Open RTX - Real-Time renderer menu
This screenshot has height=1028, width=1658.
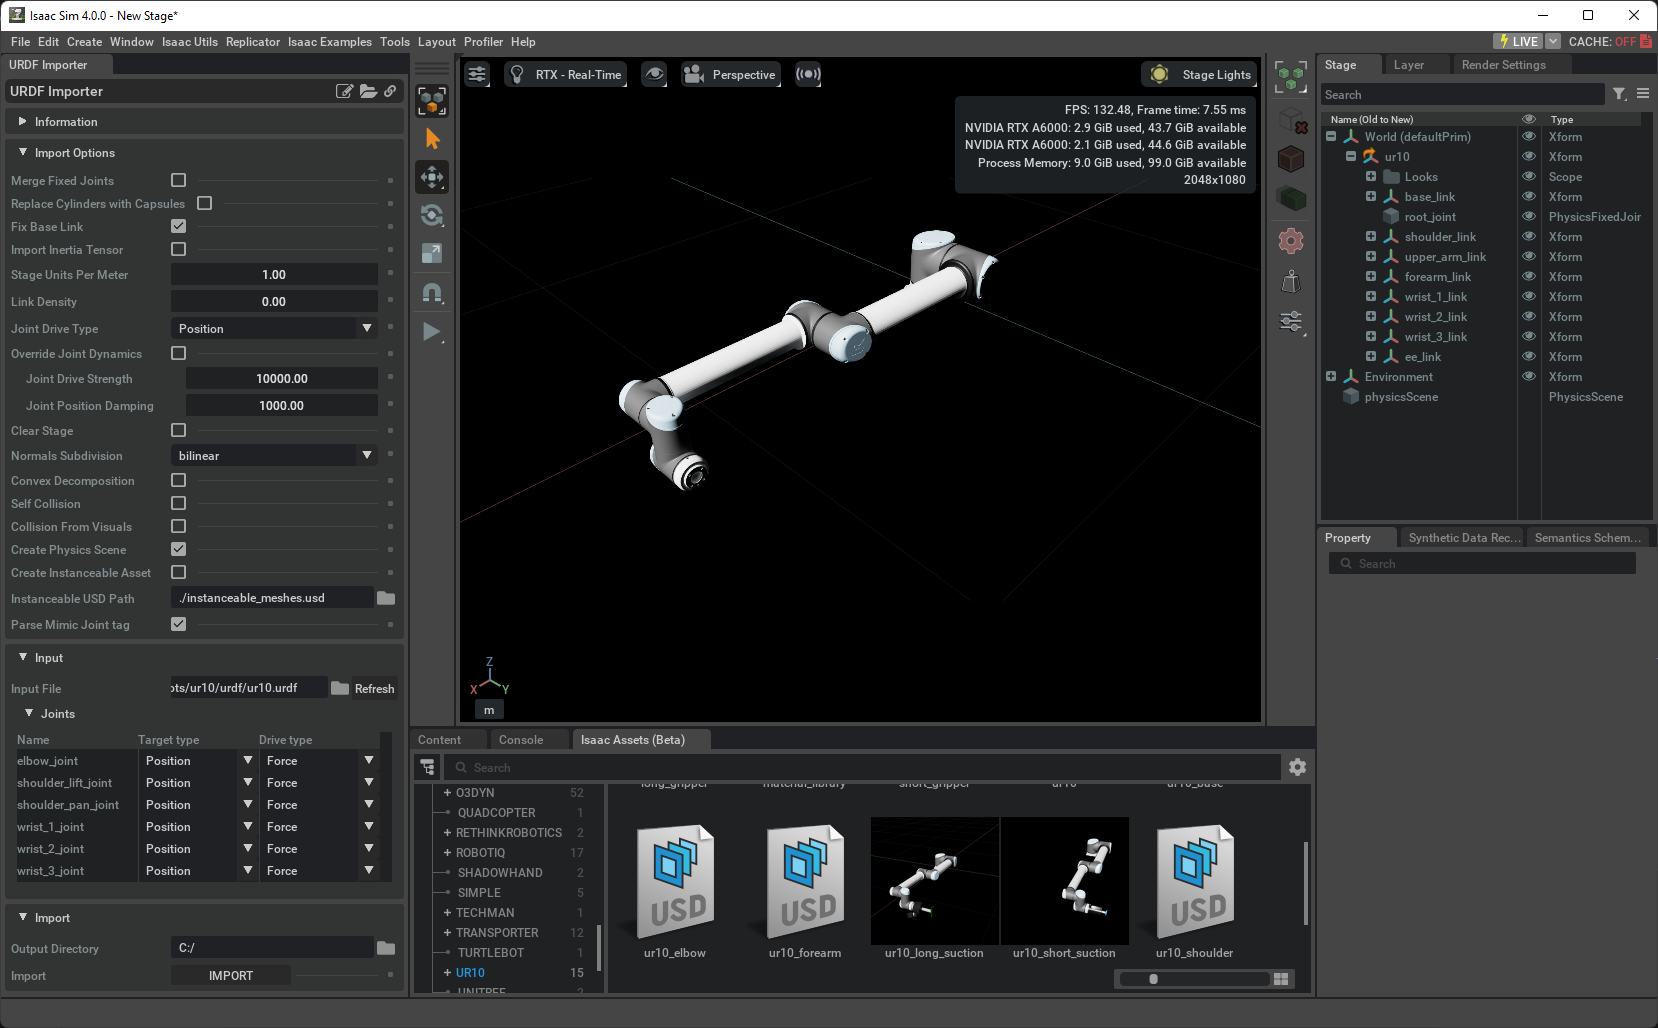pos(566,74)
